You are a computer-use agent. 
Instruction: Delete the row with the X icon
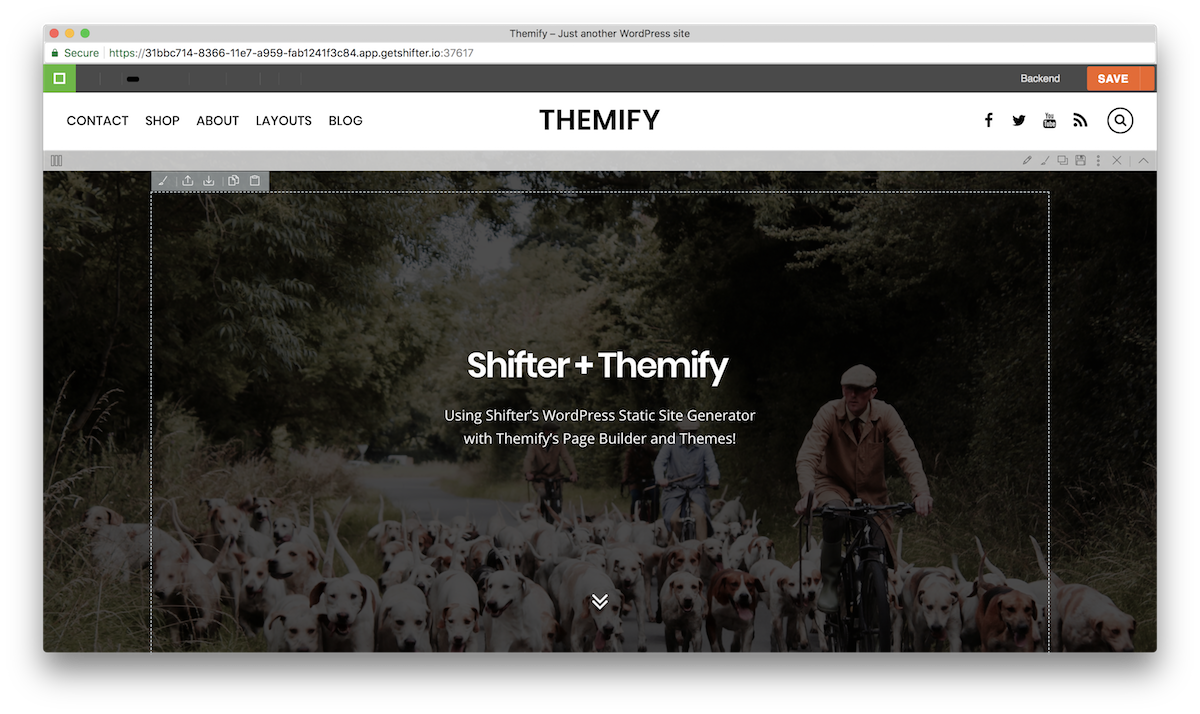click(1117, 160)
